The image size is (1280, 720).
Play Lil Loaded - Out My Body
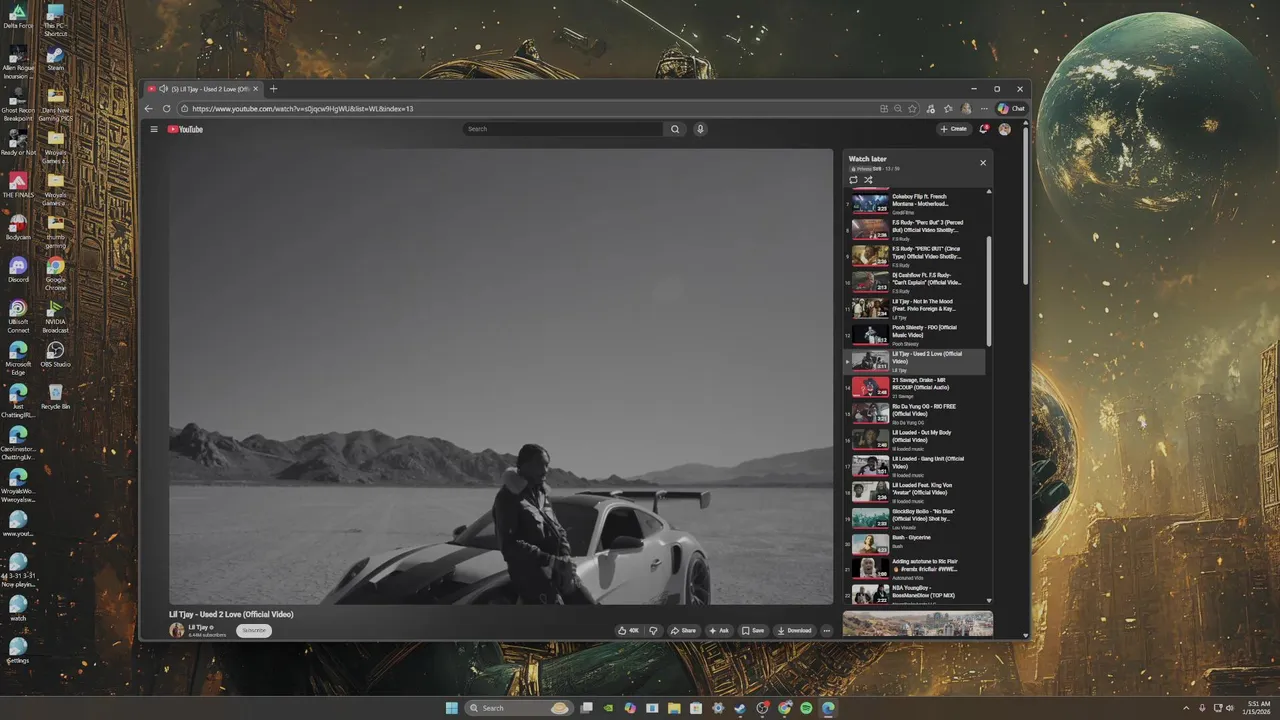tap(915, 439)
